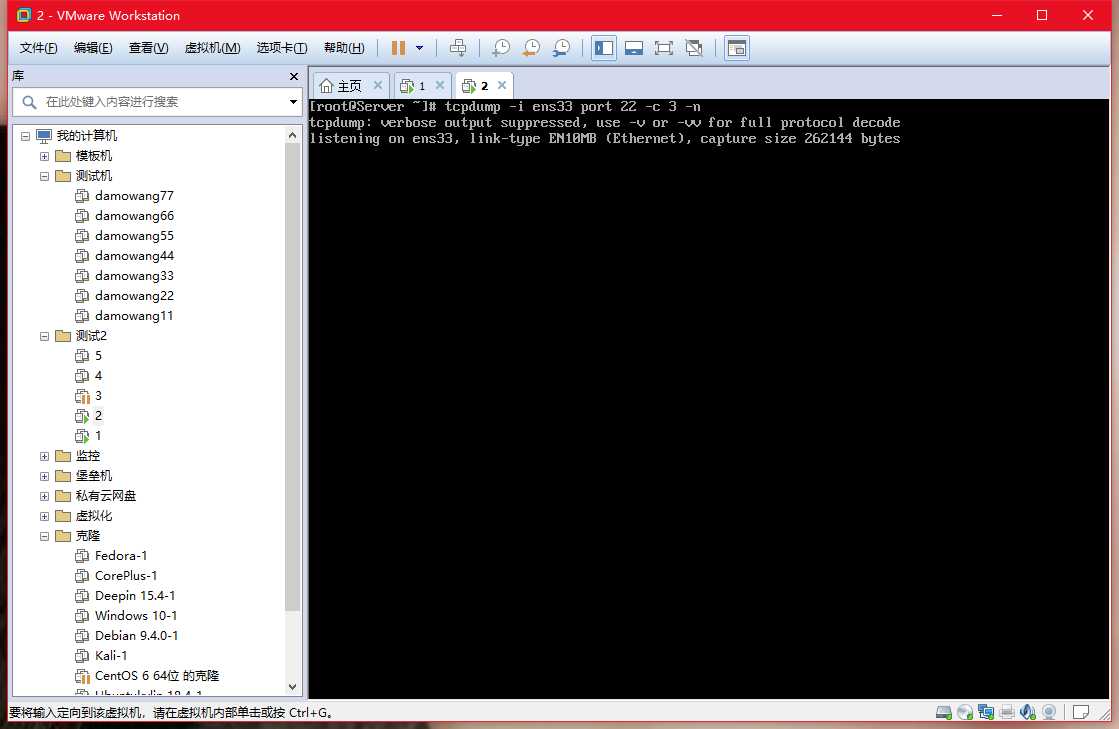
Task: Expand the 堡垒机 folder
Action: 44,475
